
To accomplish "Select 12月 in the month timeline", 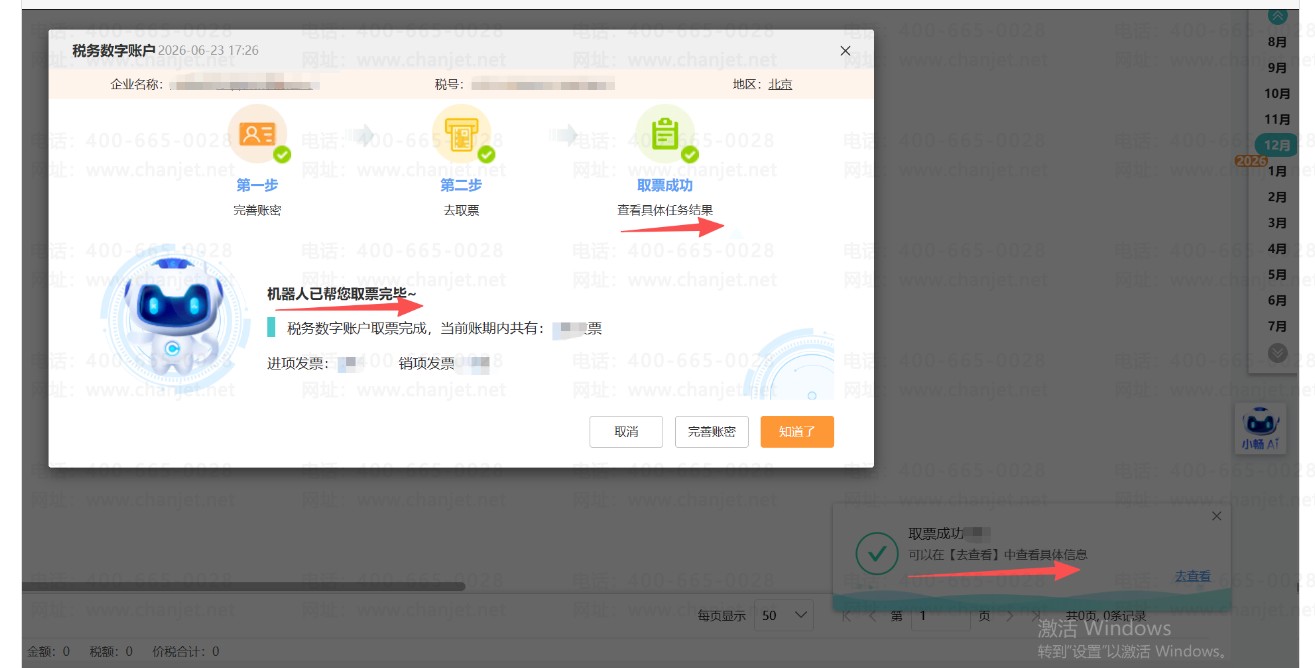I will [1277, 145].
